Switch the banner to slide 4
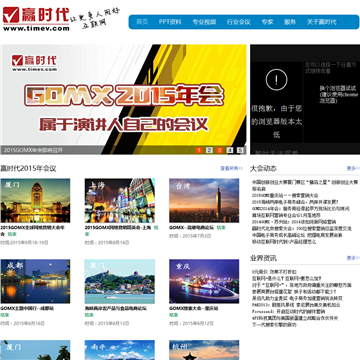This screenshot has height=360, width=360. tap(230, 150)
